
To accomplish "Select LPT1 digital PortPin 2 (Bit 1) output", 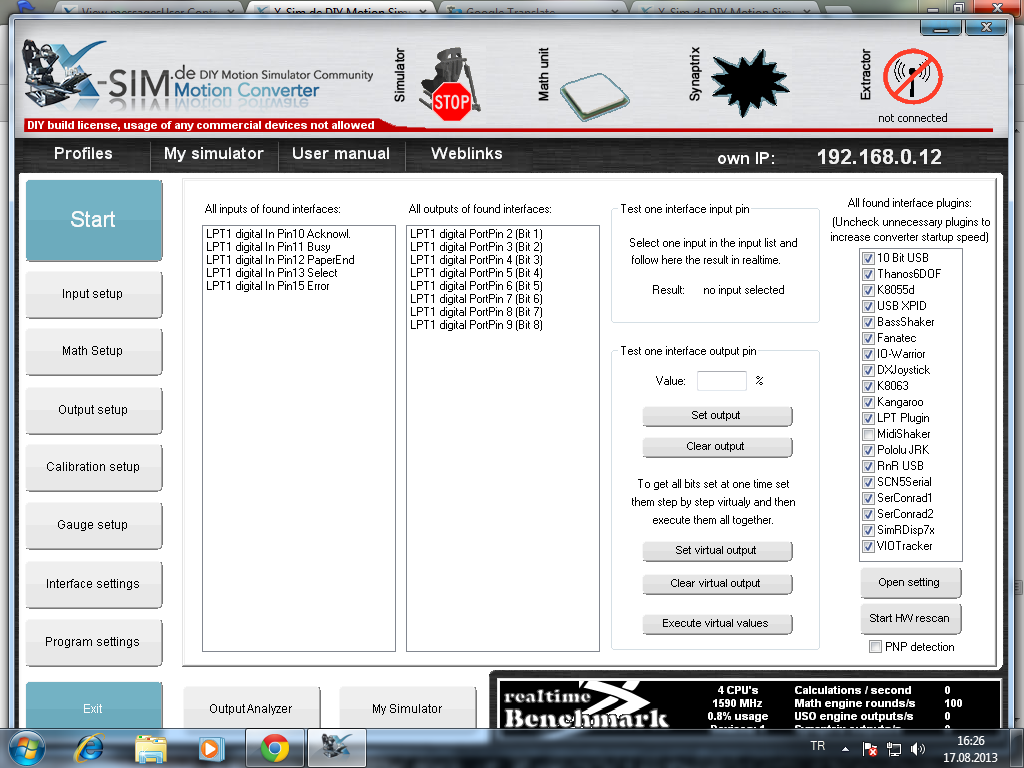I will [x=476, y=234].
